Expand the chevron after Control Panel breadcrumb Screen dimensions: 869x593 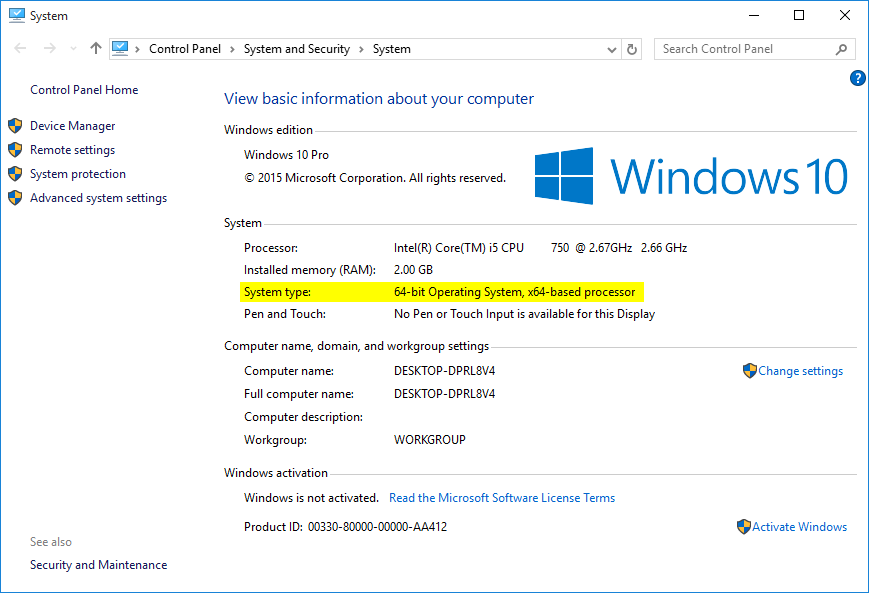(232, 49)
